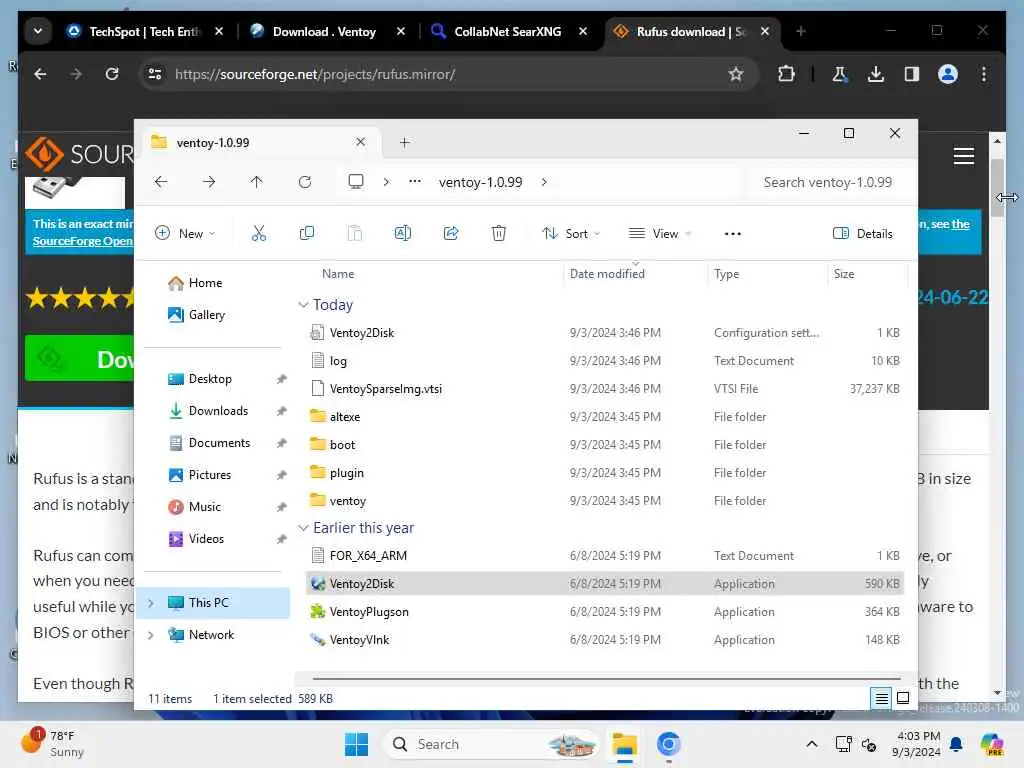Image resolution: width=1024 pixels, height=768 pixels.
Task: Open browser downloads icon
Action: pos(876,74)
